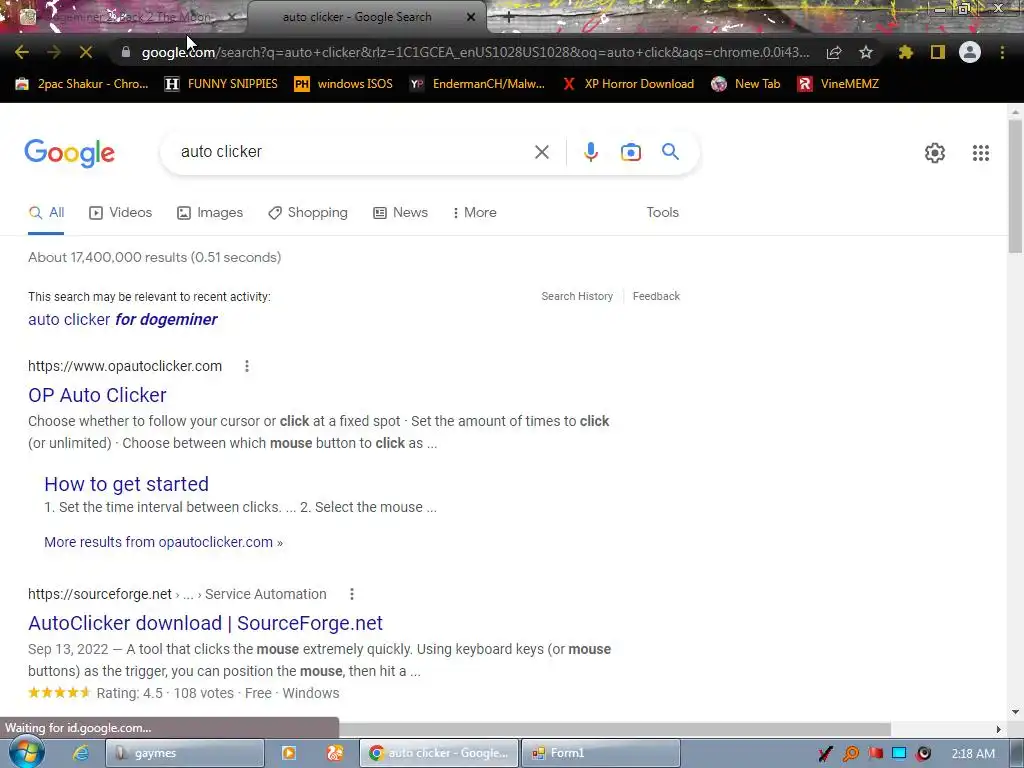This screenshot has width=1024, height=768.
Task: Launch Internet Explorer from the taskbar
Action: pyautogui.click(x=81, y=753)
